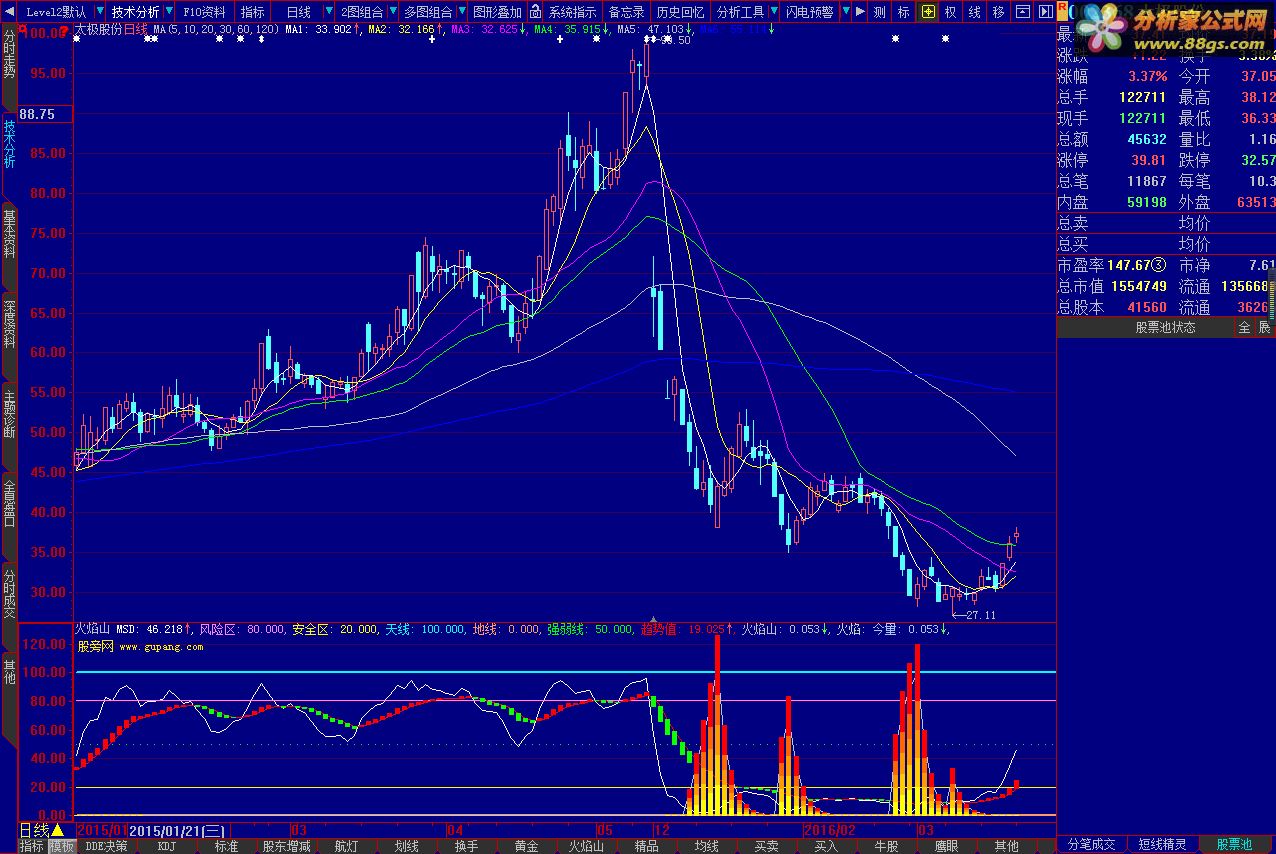Screen dimensions: 1276x854
Task: Click the 2015/01/21(三) date field
Action: point(178,829)
